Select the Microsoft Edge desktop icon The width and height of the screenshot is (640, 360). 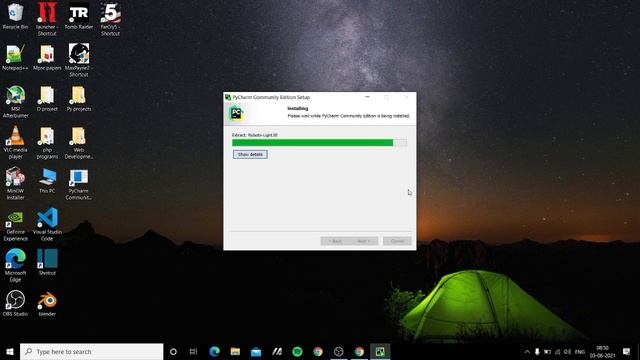click(15, 265)
